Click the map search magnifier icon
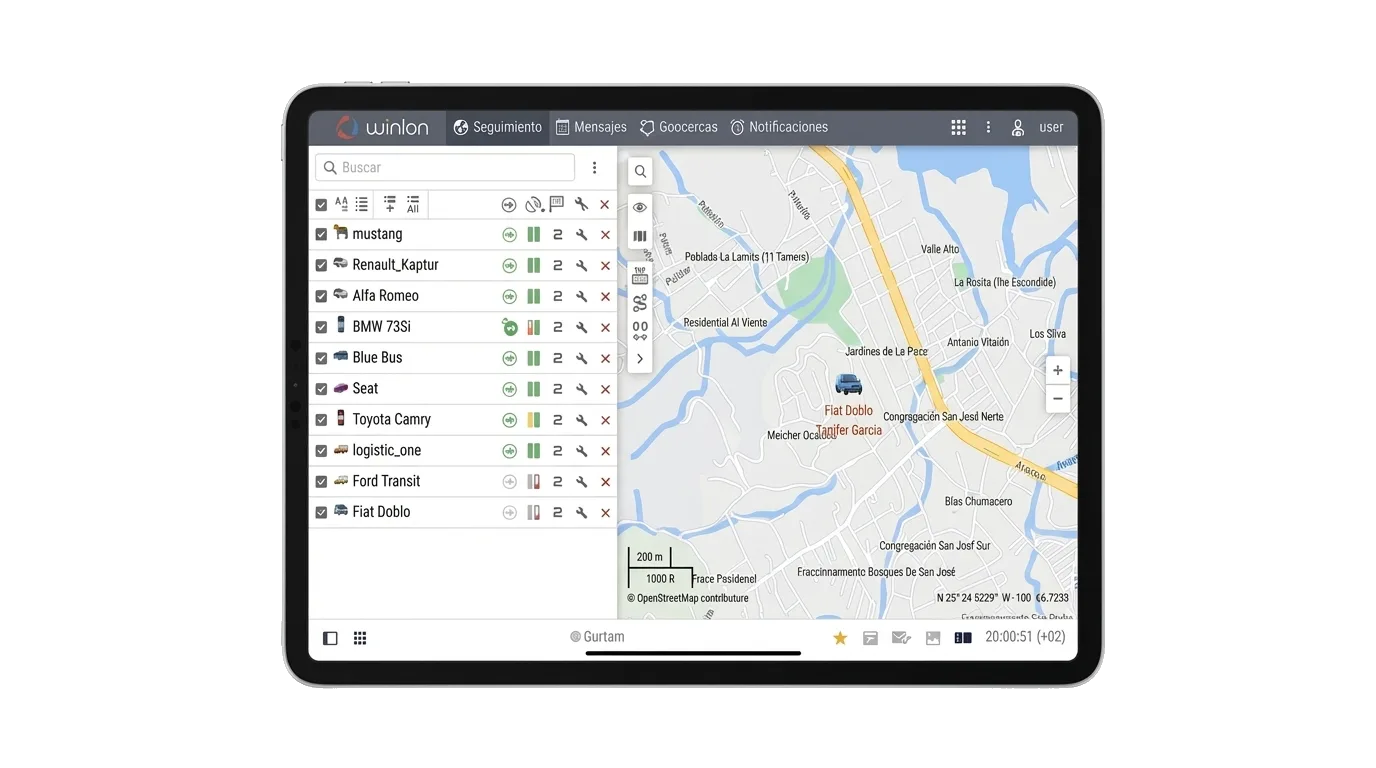 click(x=640, y=172)
